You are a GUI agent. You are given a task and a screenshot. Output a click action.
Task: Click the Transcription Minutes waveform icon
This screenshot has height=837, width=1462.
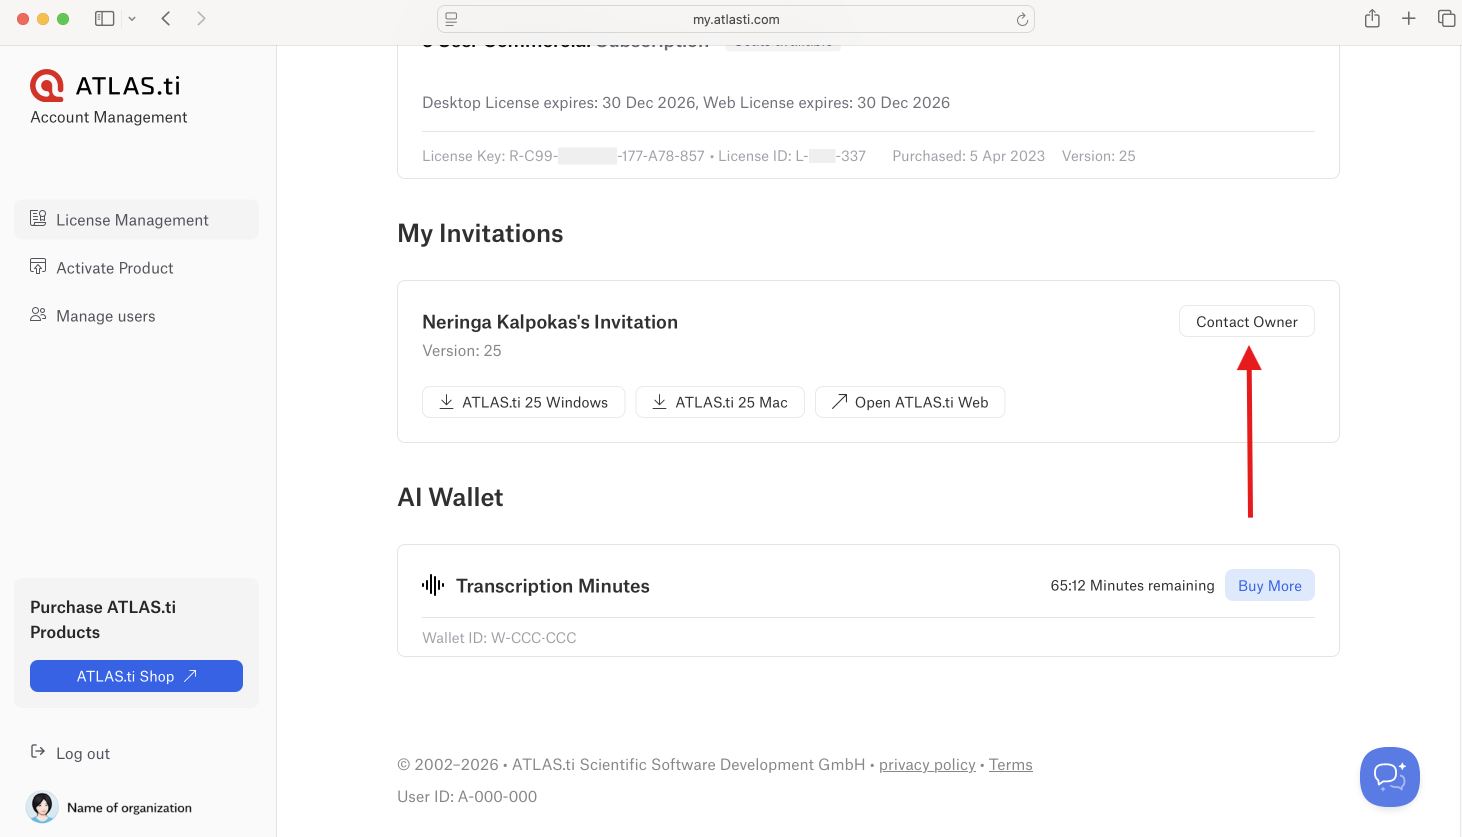(433, 585)
